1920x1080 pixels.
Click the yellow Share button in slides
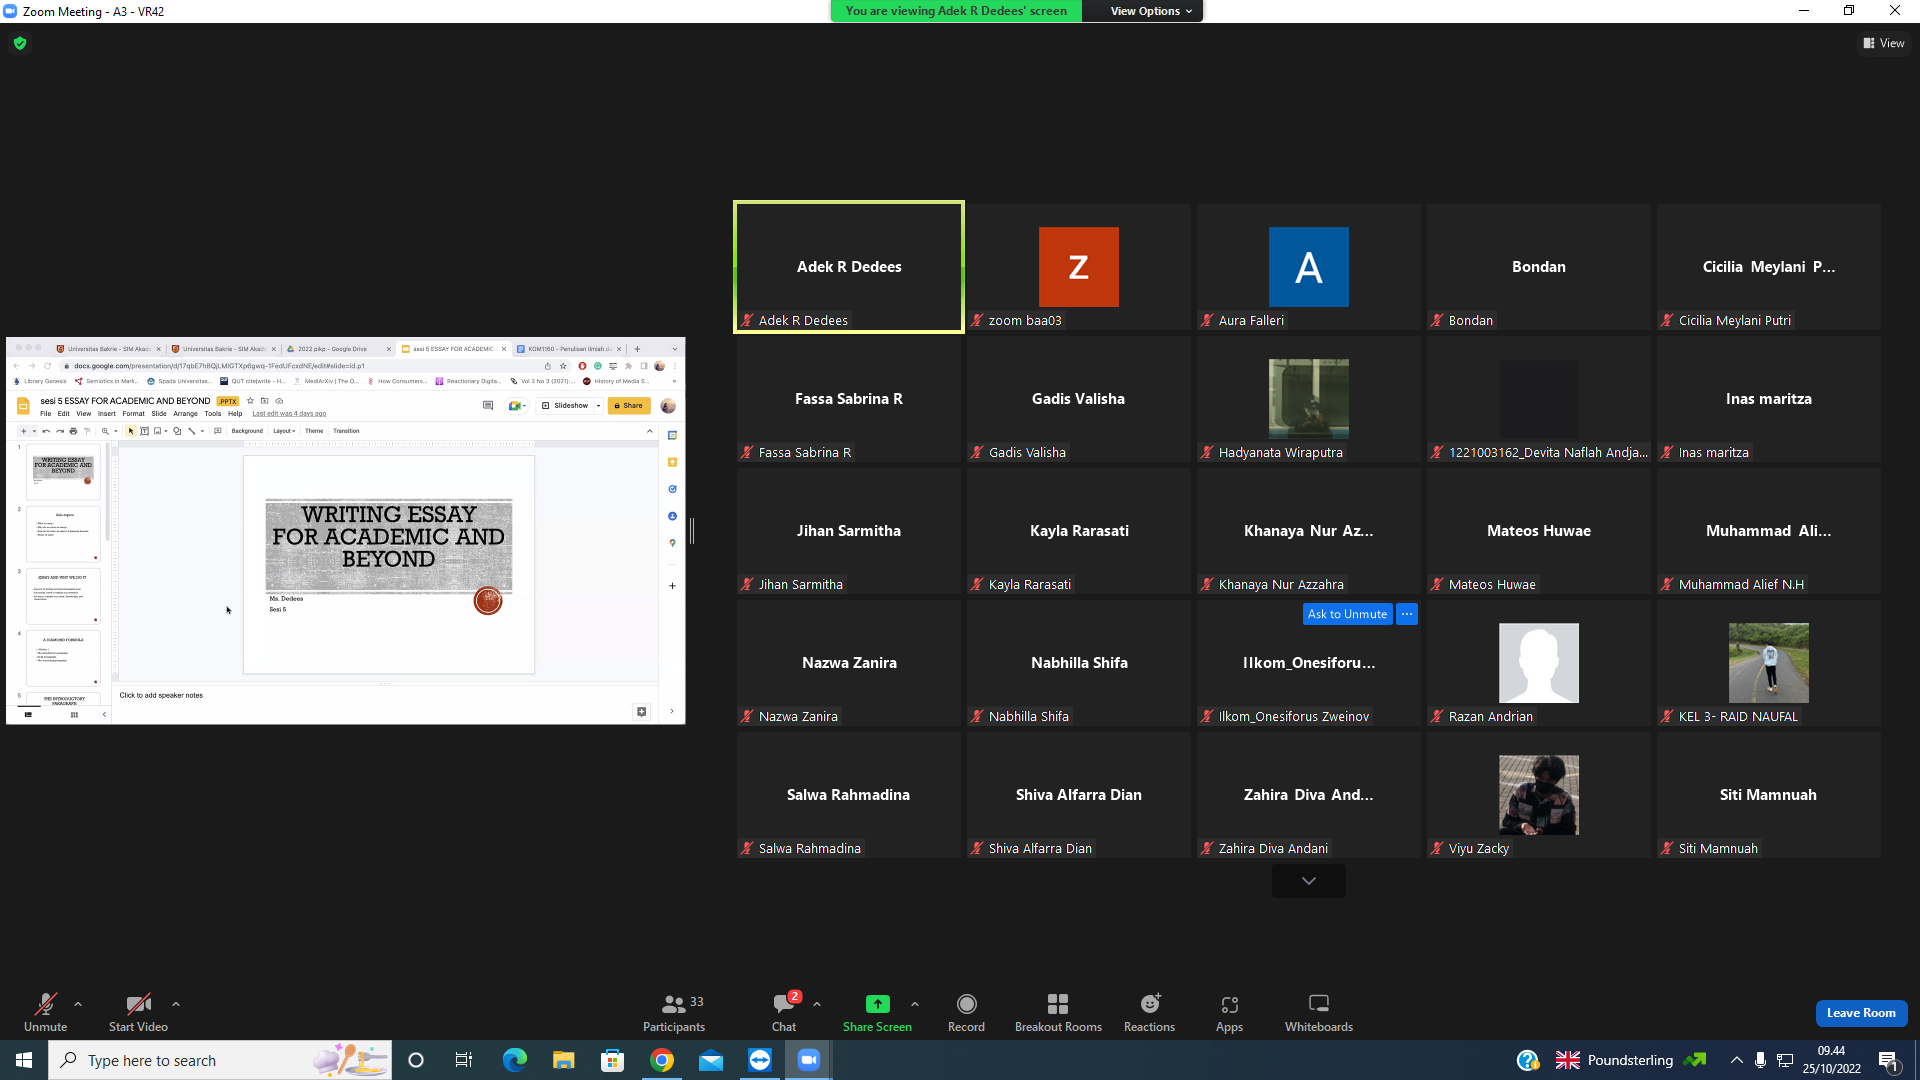click(629, 406)
